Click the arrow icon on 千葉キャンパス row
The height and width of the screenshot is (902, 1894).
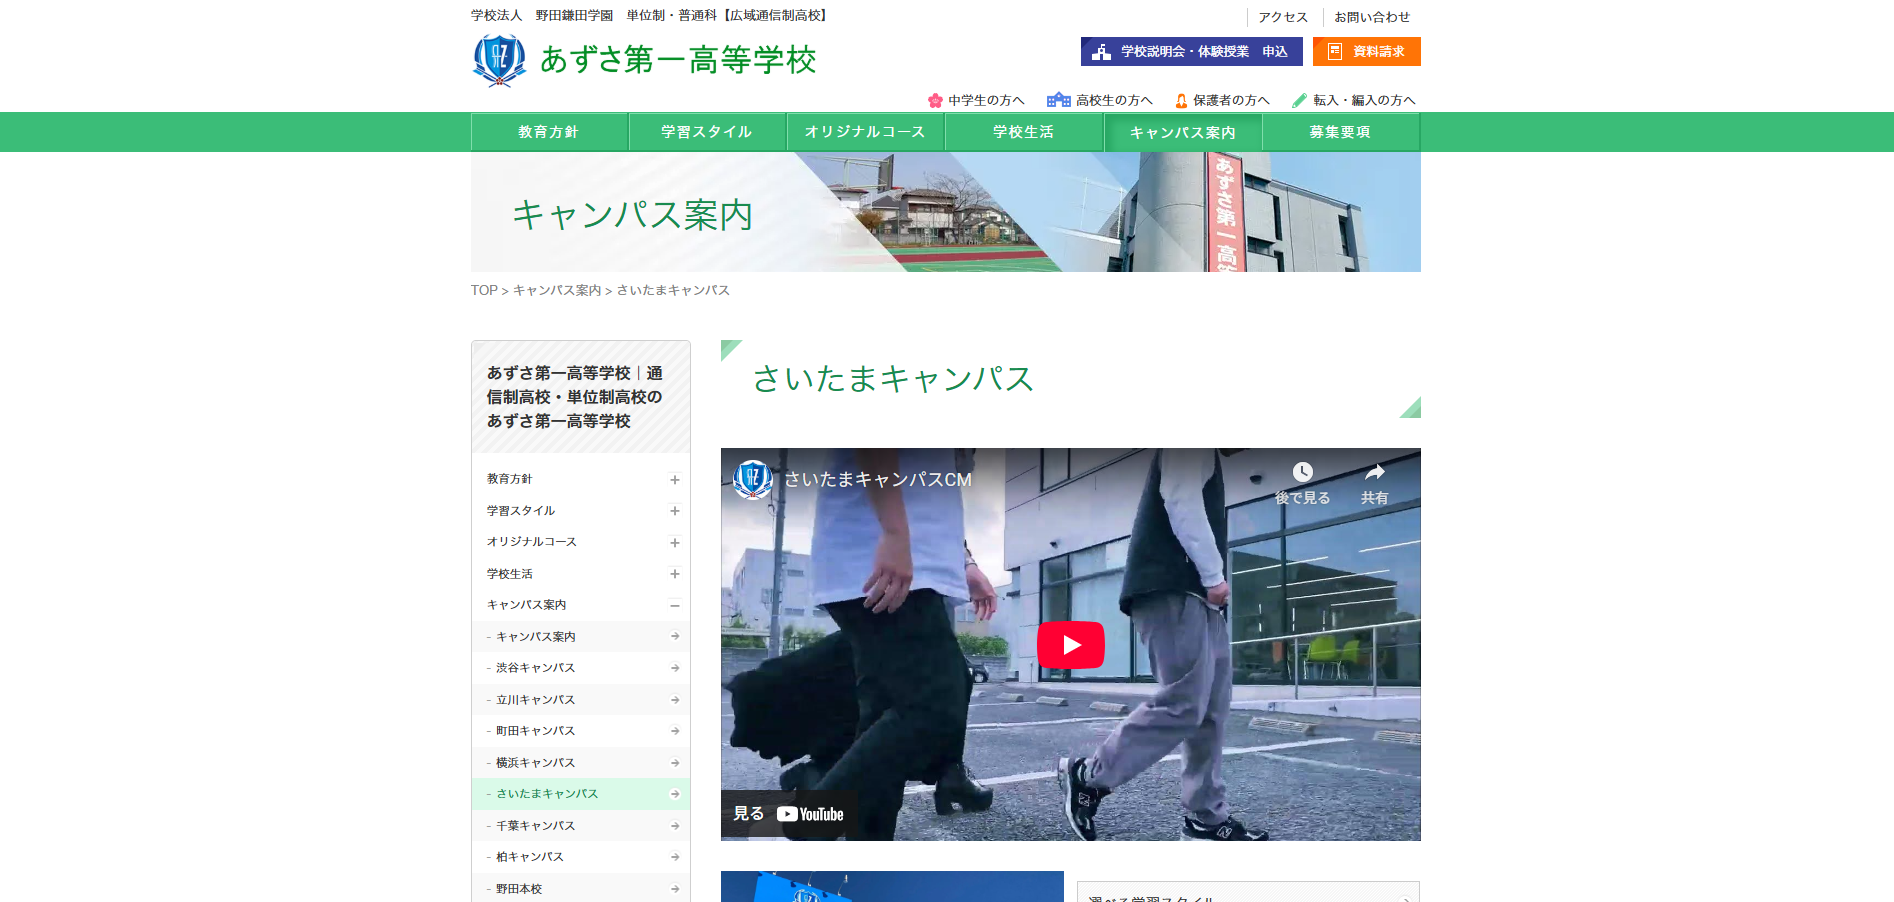click(x=675, y=826)
